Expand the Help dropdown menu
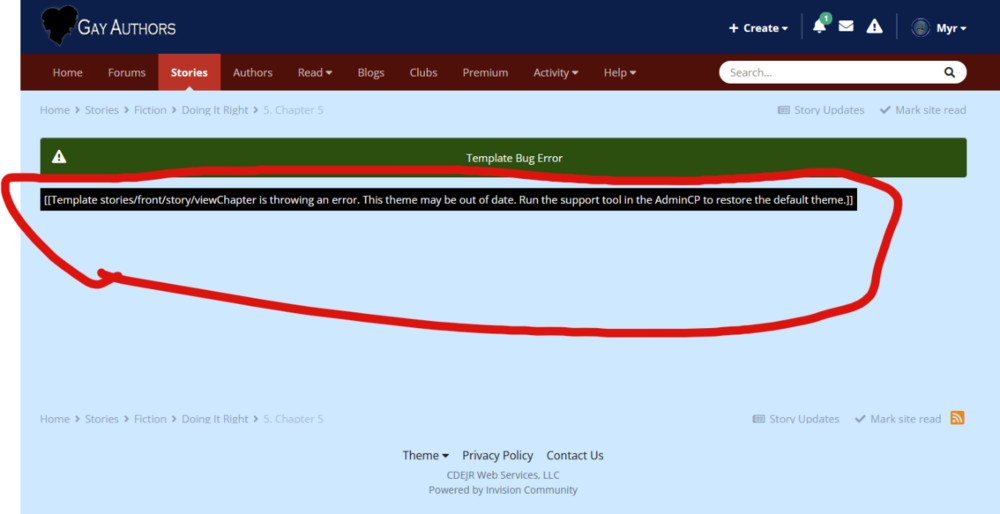The image size is (1000, 514). 619,72
